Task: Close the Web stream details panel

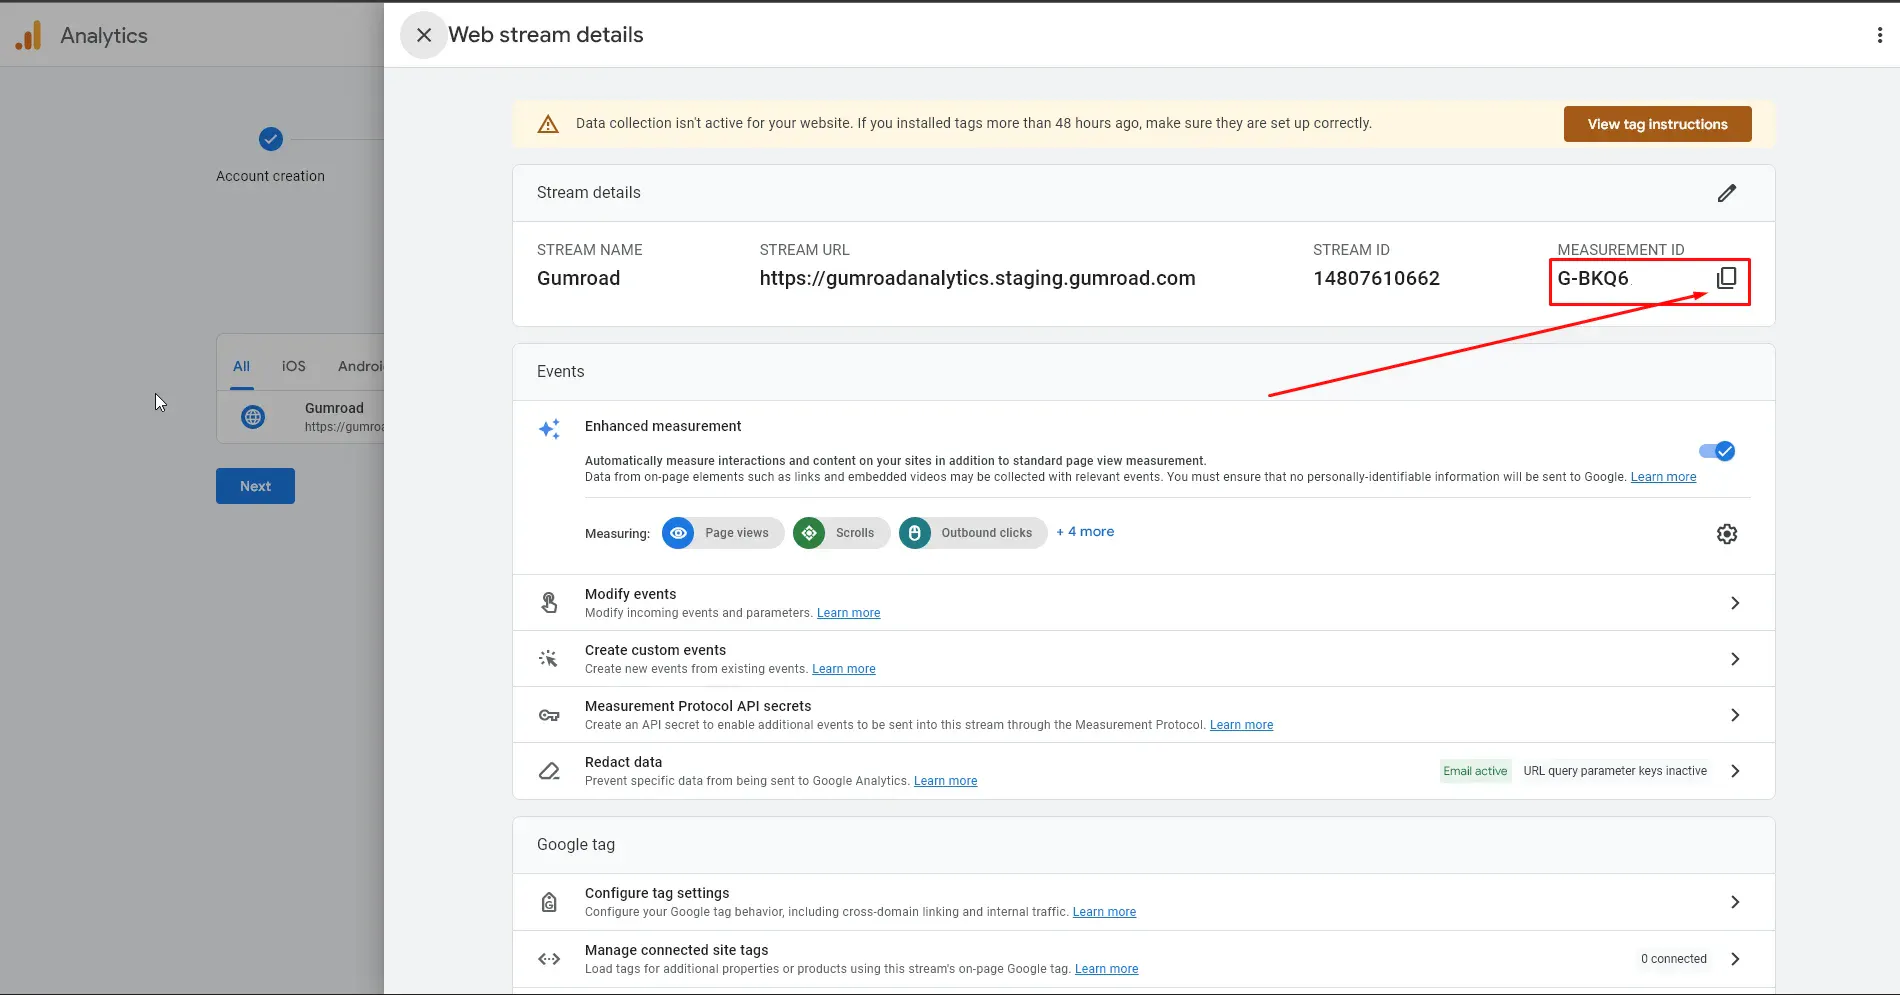Action: (424, 35)
